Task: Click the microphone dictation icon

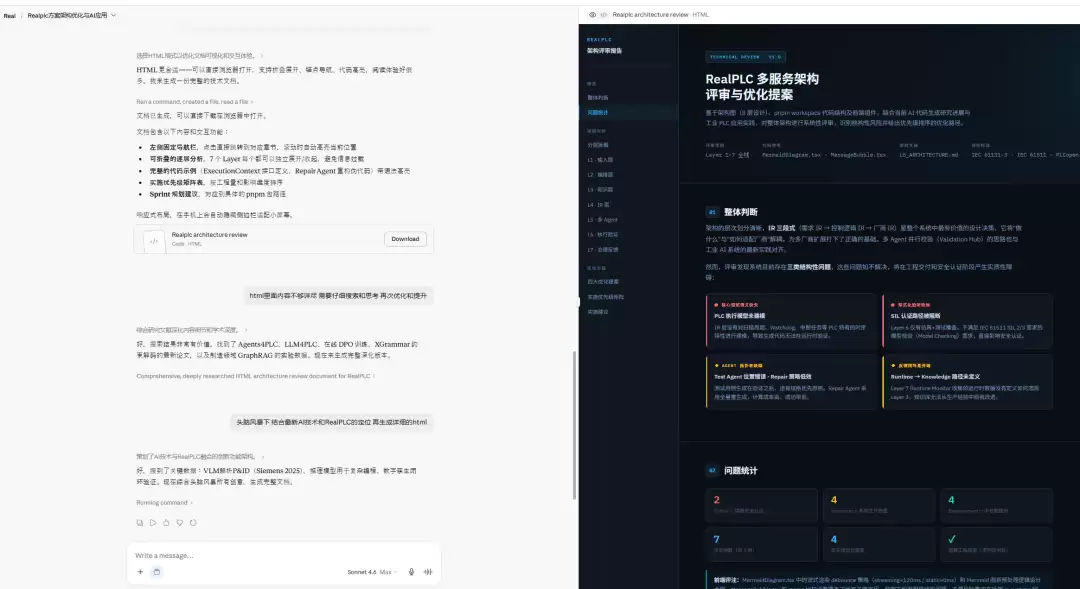Action: (x=411, y=572)
